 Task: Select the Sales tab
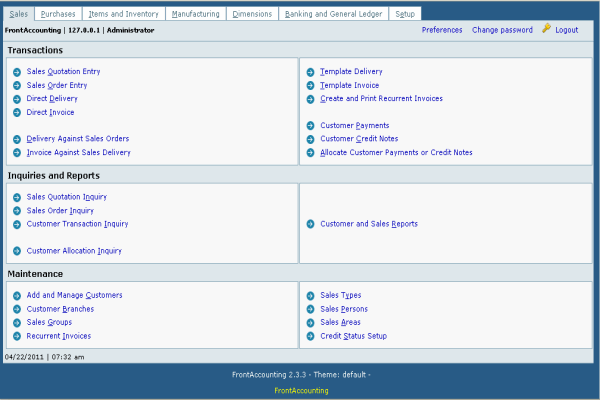pyautogui.click(x=19, y=14)
